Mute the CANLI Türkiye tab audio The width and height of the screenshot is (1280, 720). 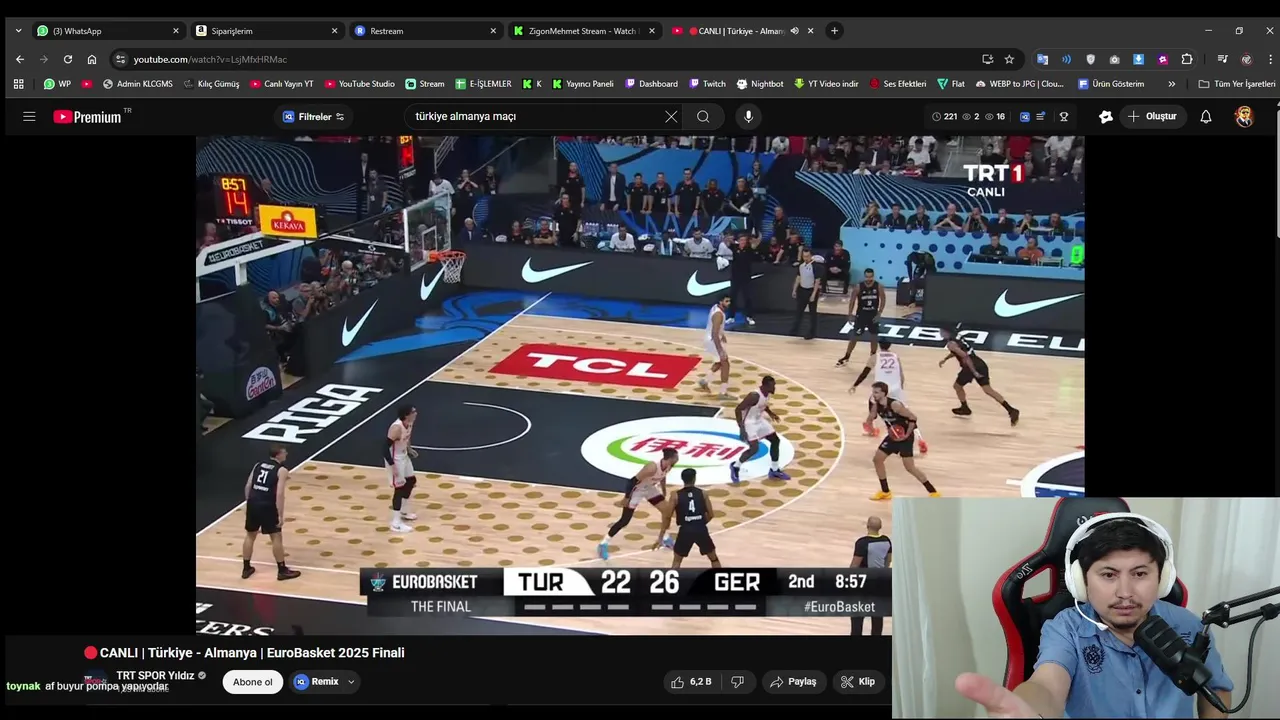(x=795, y=31)
